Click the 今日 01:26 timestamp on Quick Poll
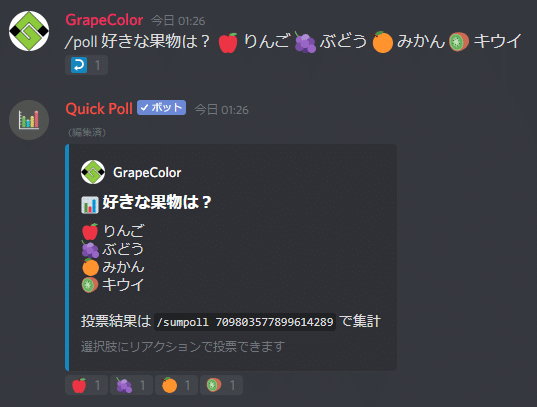Viewport: 537px width, 407px height. [x=221, y=110]
